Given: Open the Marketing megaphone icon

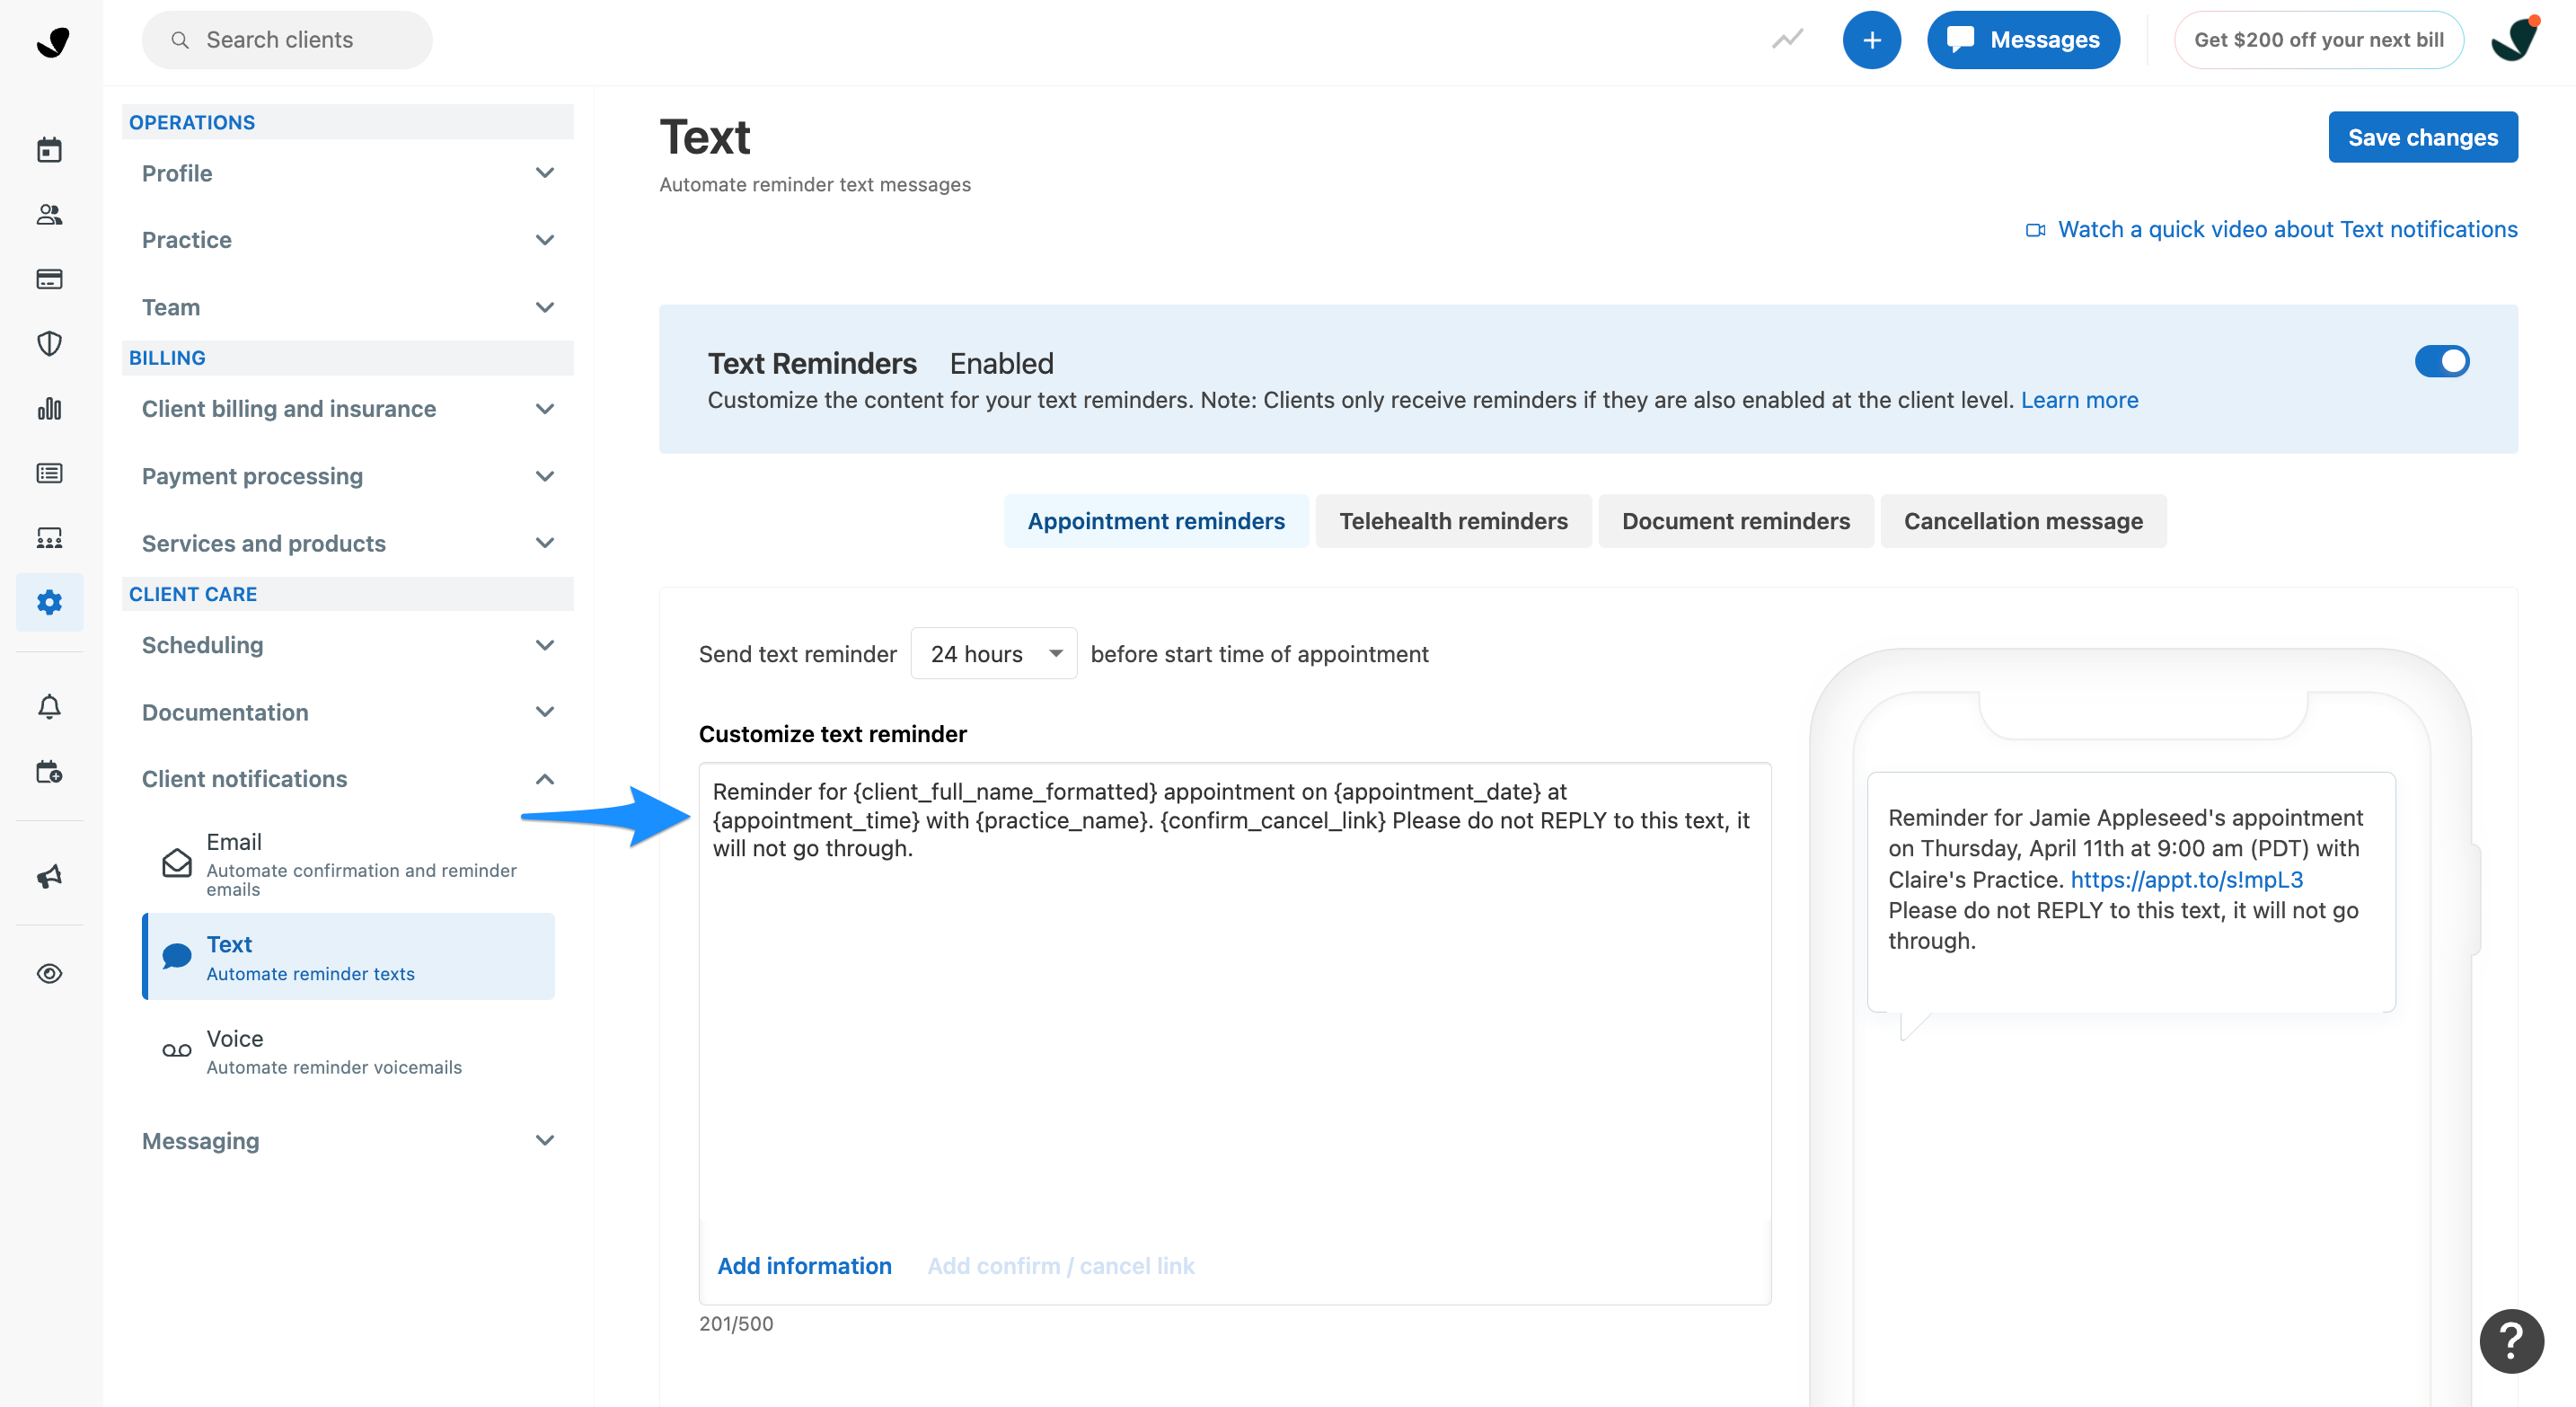Looking at the screenshot, I should [49, 876].
